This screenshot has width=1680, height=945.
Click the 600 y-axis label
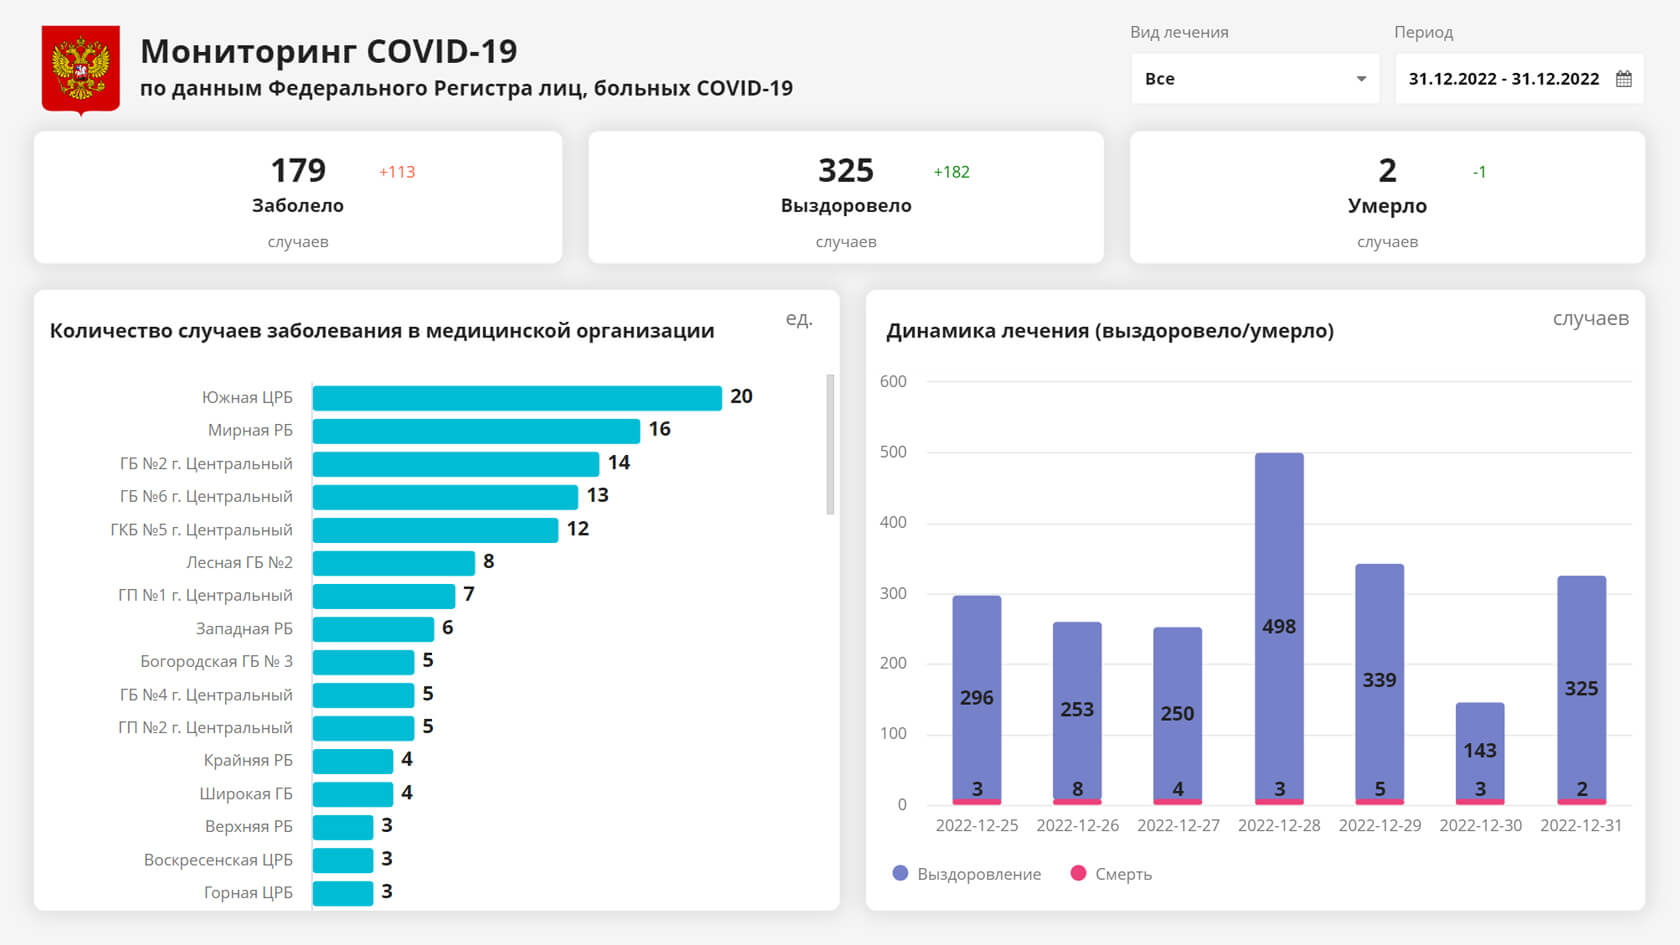coord(893,381)
